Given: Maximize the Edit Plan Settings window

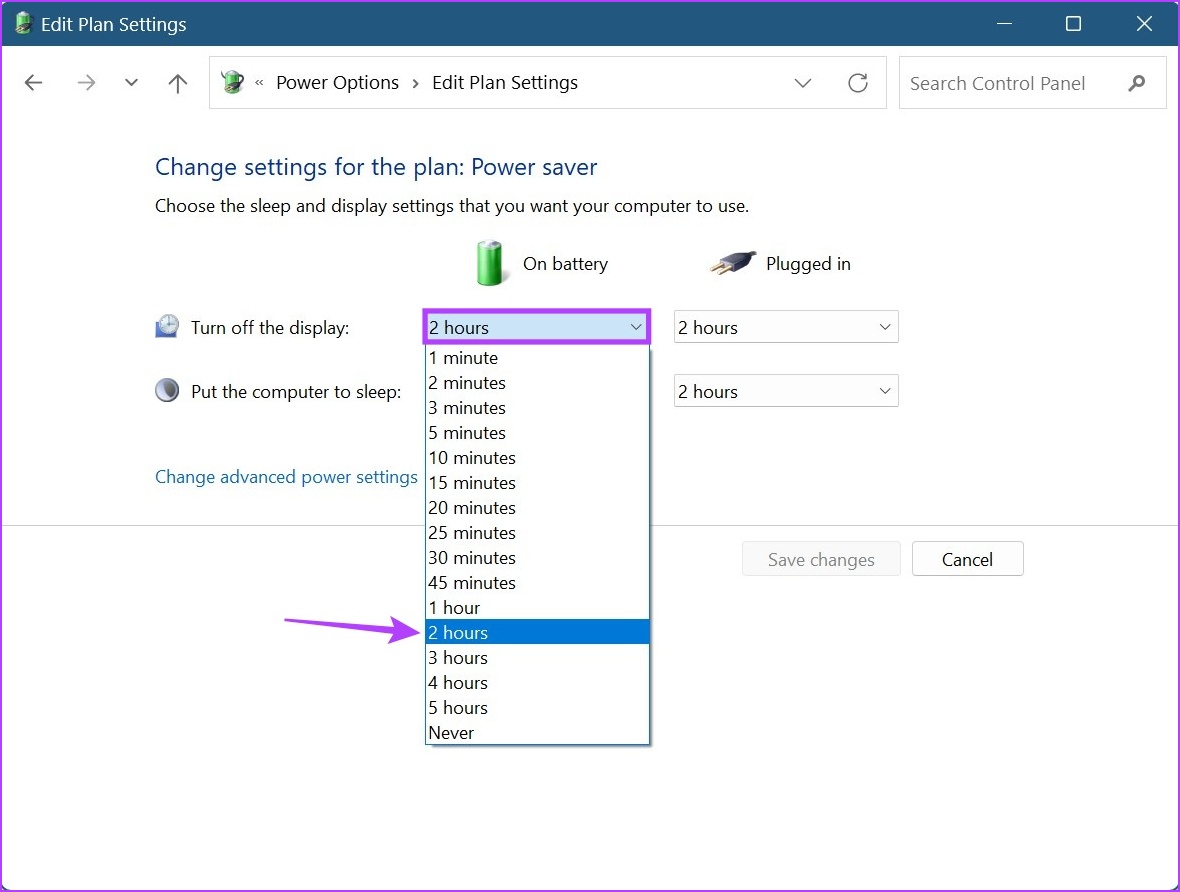Looking at the screenshot, I should pos(1074,24).
